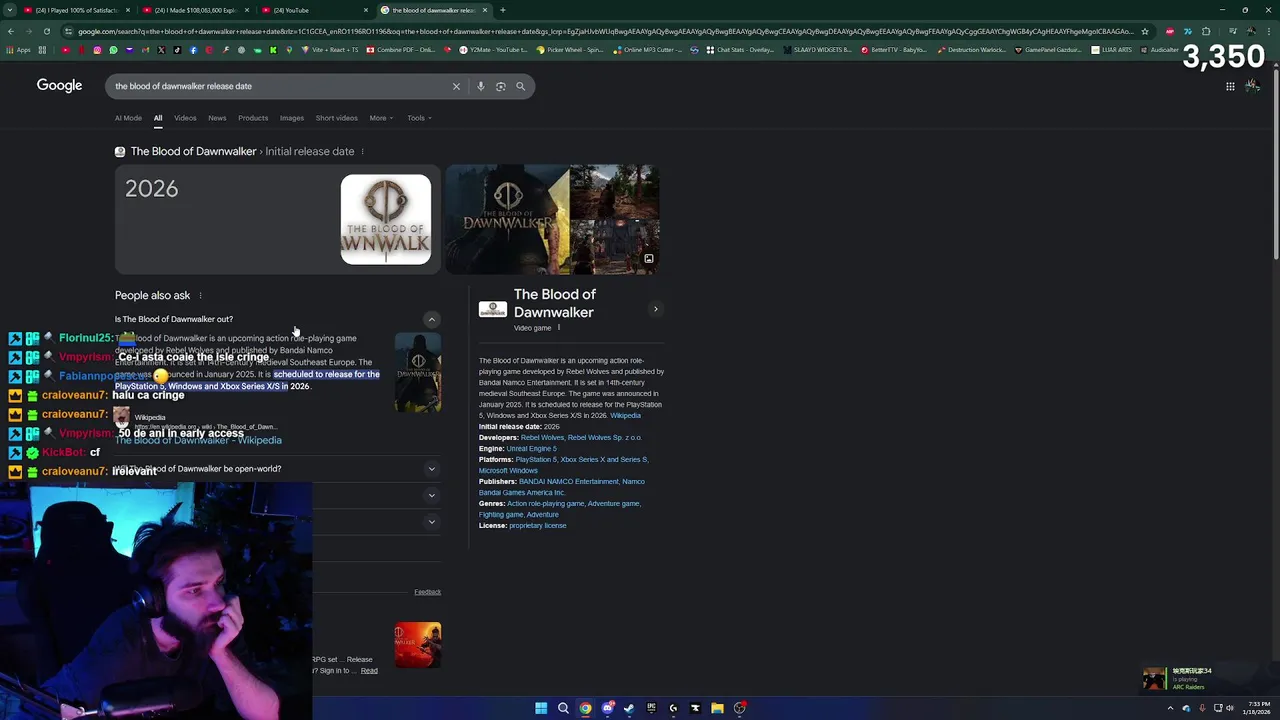Open 'Combine PDF' bookmark
The image size is (1280, 720).
(x=400, y=50)
